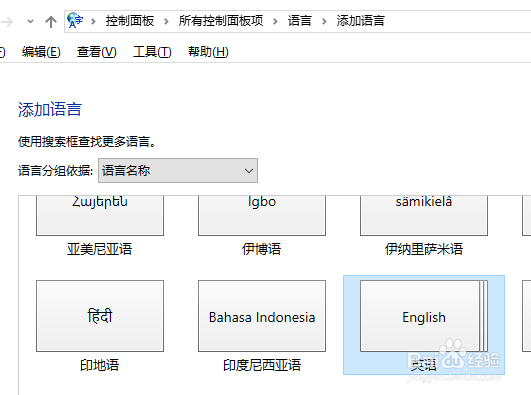The image size is (531, 395).
Task: Click the language control panel address icon
Action: [x=75, y=21]
